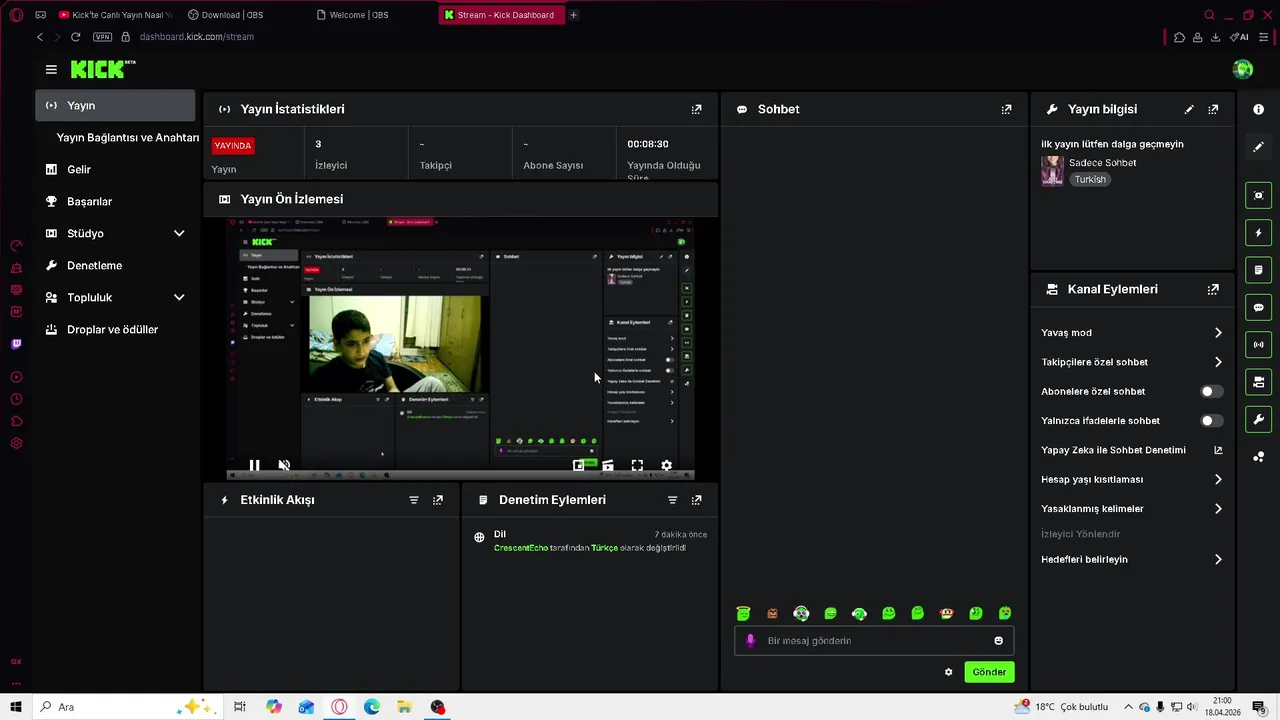Select Yayın in left sidebar
The height and width of the screenshot is (720, 1280).
click(x=115, y=105)
